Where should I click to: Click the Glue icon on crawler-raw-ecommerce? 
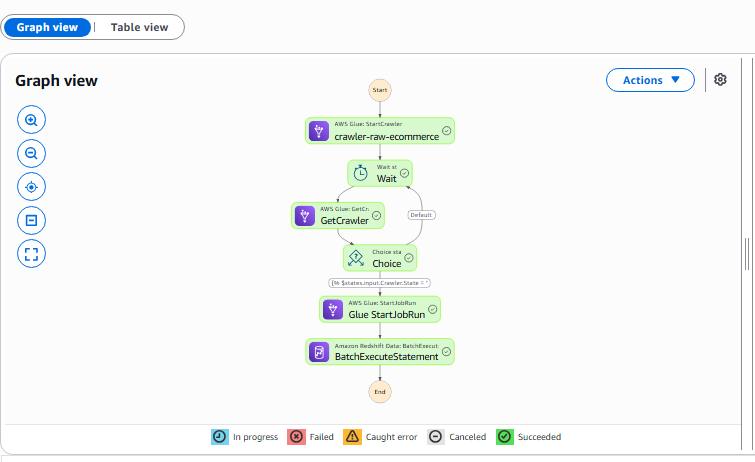[x=319, y=131]
